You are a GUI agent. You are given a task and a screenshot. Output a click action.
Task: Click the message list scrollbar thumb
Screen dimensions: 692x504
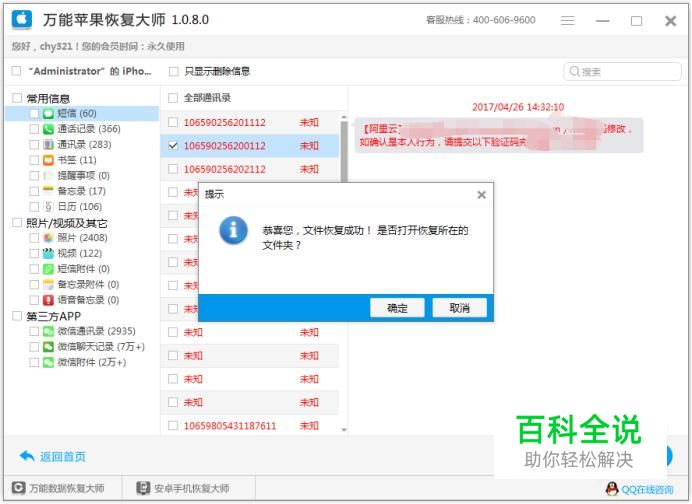coord(344,151)
